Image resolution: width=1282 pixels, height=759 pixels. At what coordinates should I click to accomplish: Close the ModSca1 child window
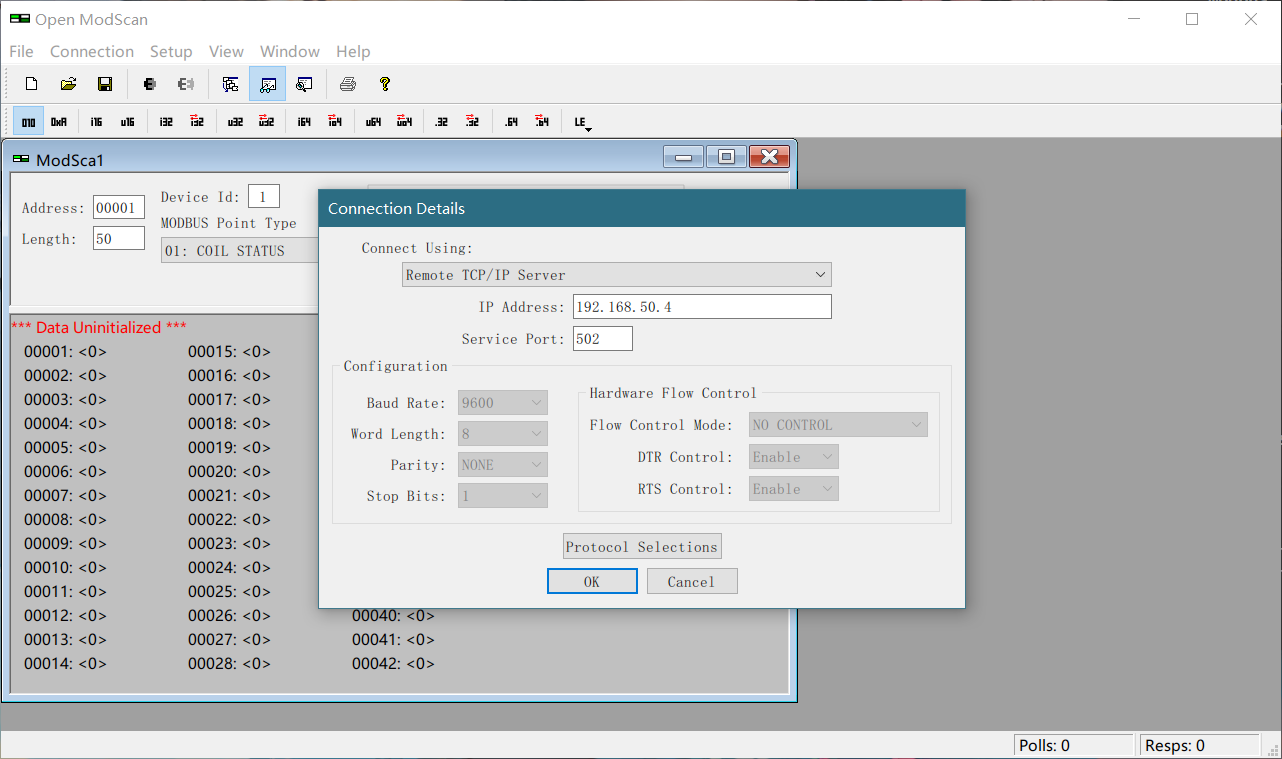pyautogui.click(x=769, y=157)
